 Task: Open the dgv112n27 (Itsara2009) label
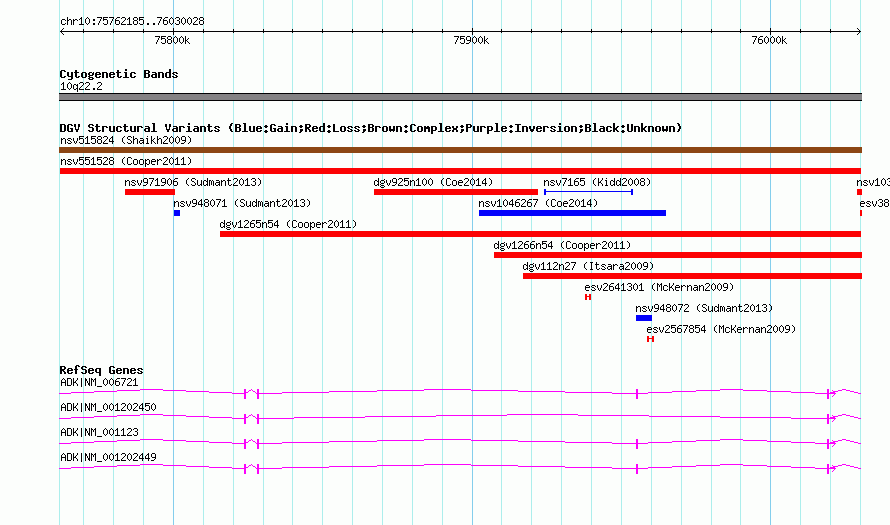pos(589,266)
